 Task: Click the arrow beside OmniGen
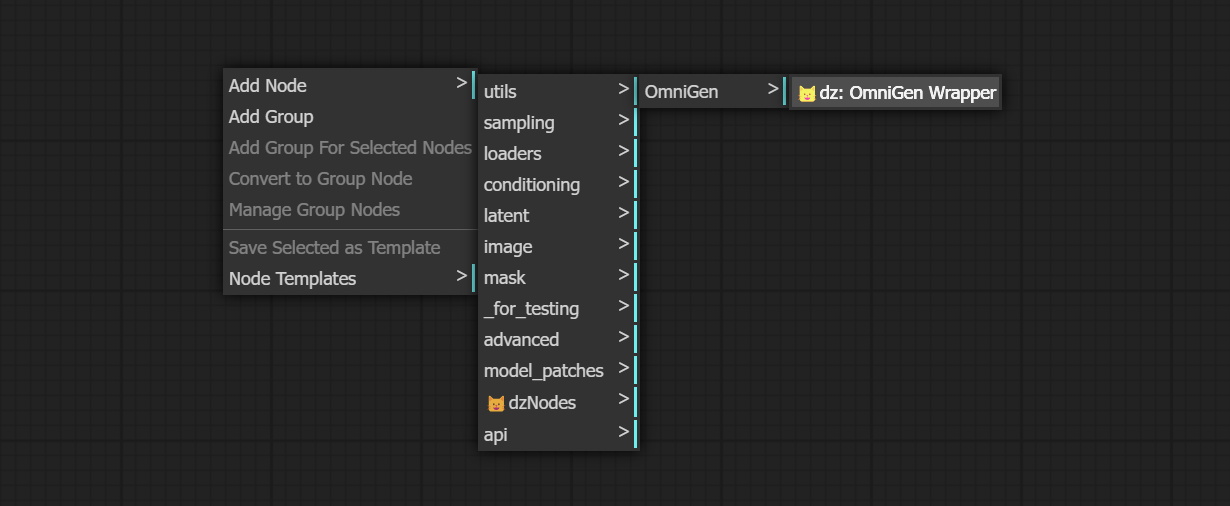pos(774,89)
